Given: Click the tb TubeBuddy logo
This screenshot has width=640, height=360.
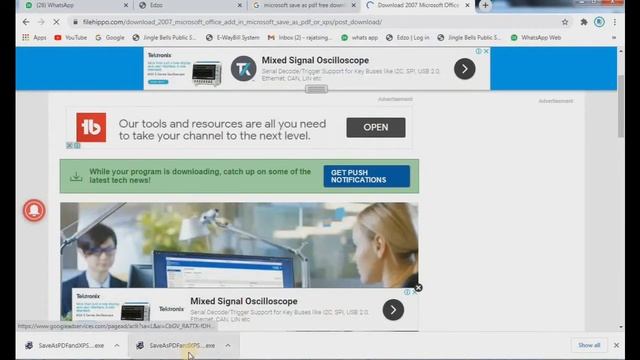Looking at the screenshot, I should pos(91,127).
